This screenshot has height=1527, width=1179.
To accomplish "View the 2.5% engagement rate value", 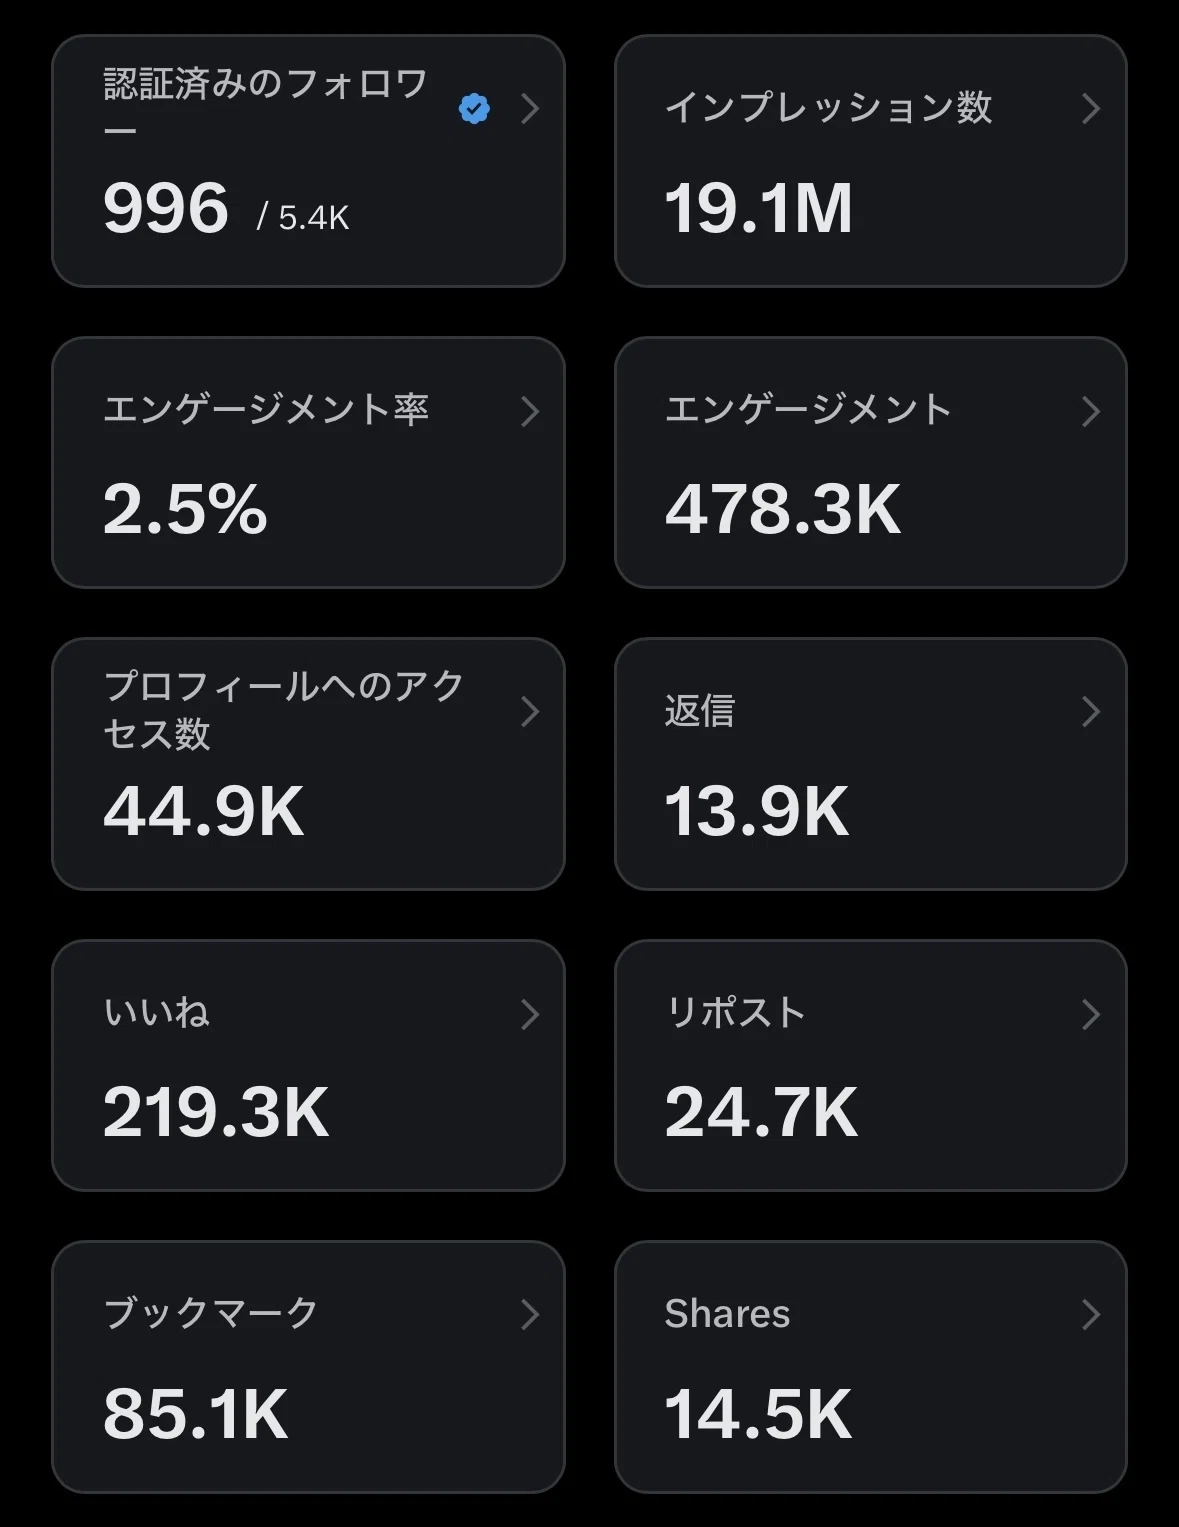I will (185, 509).
